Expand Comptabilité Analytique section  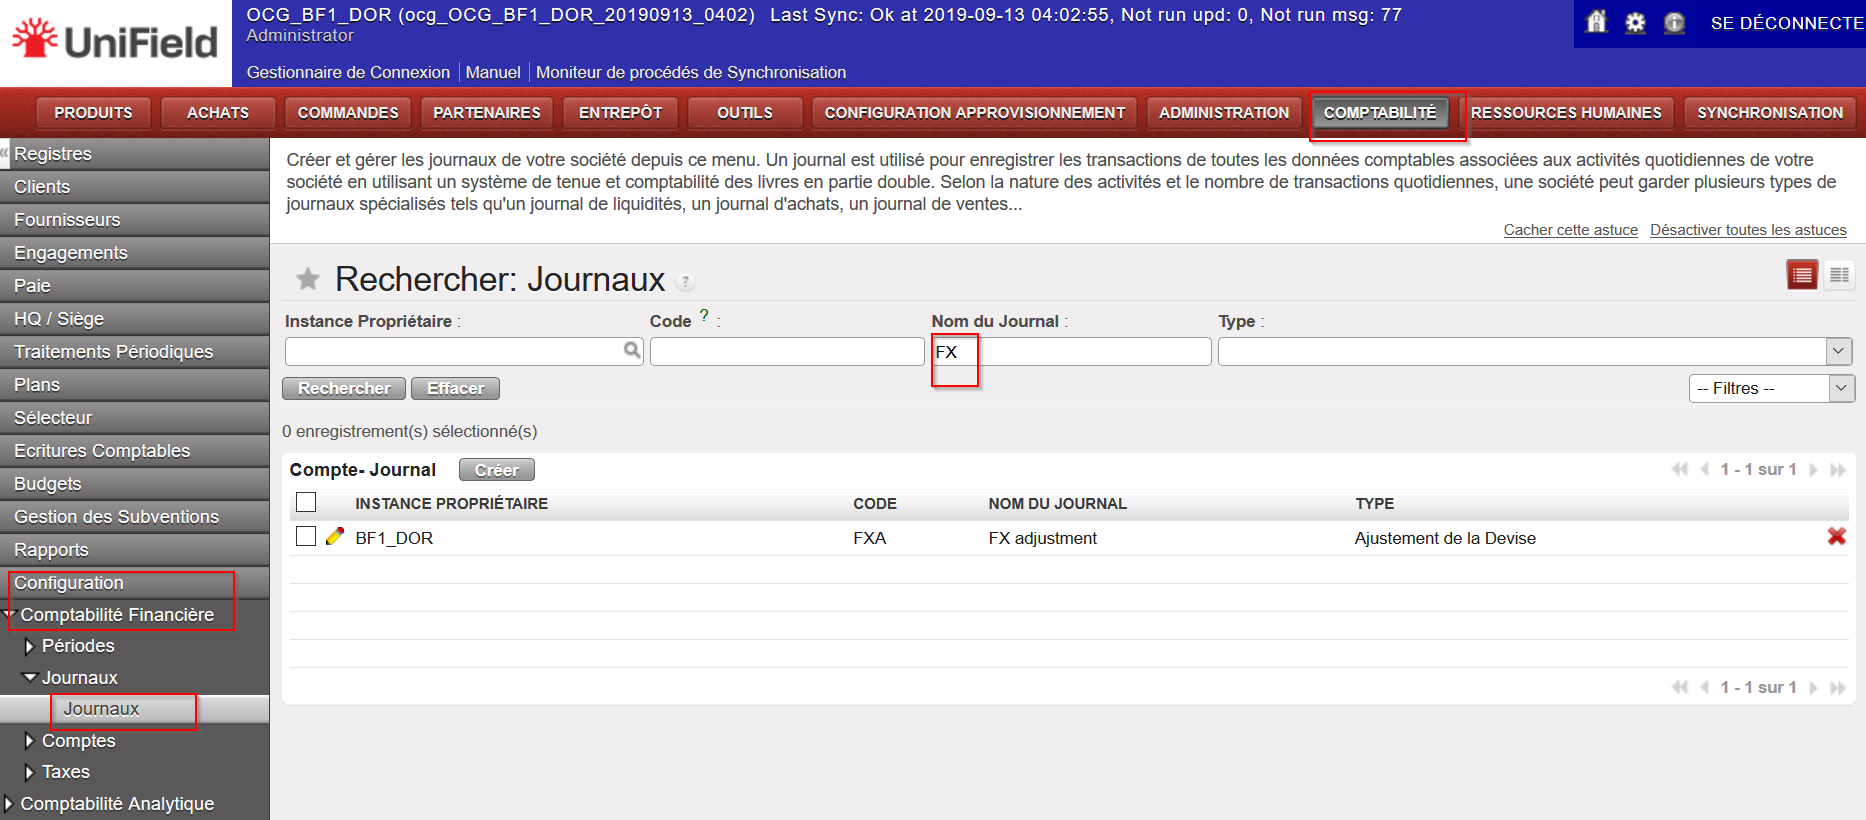pos(9,804)
